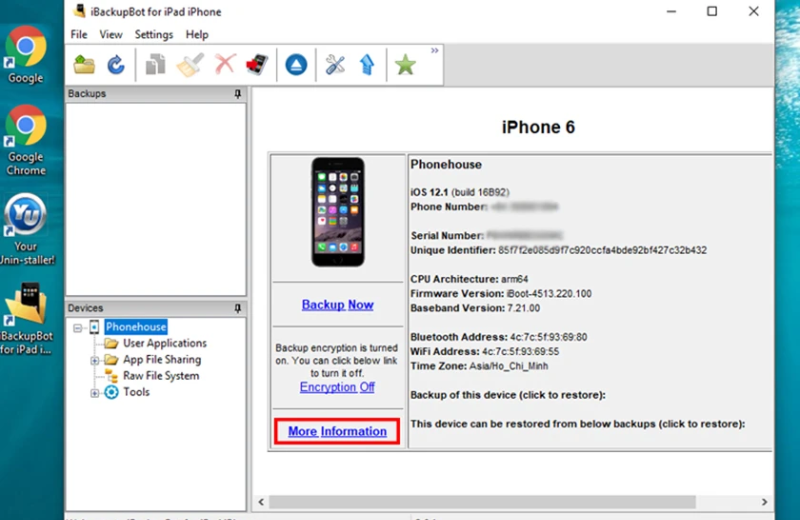
Task: Pin the Backups panel
Action: click(x=238, y=94)
